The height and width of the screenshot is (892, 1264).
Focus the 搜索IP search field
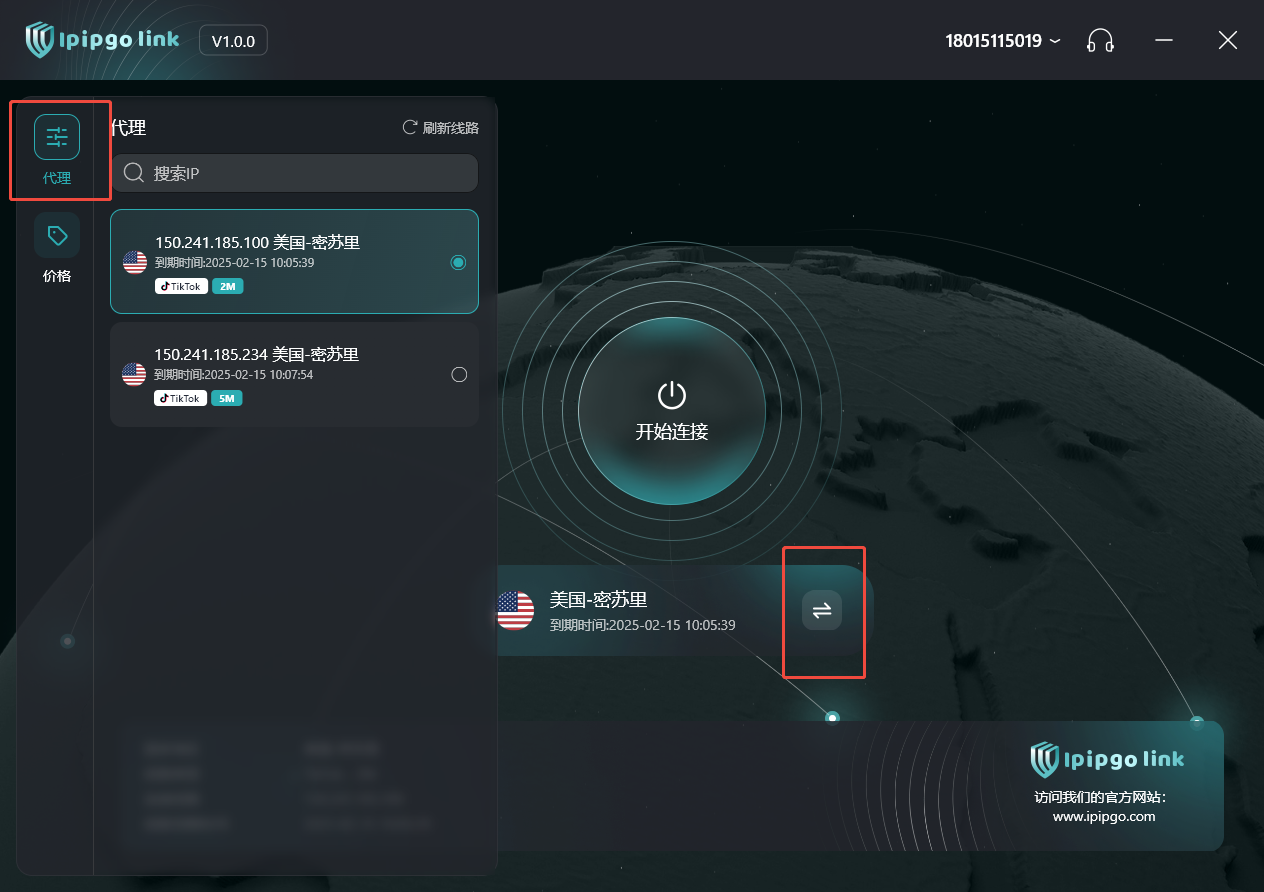(294, 173)
